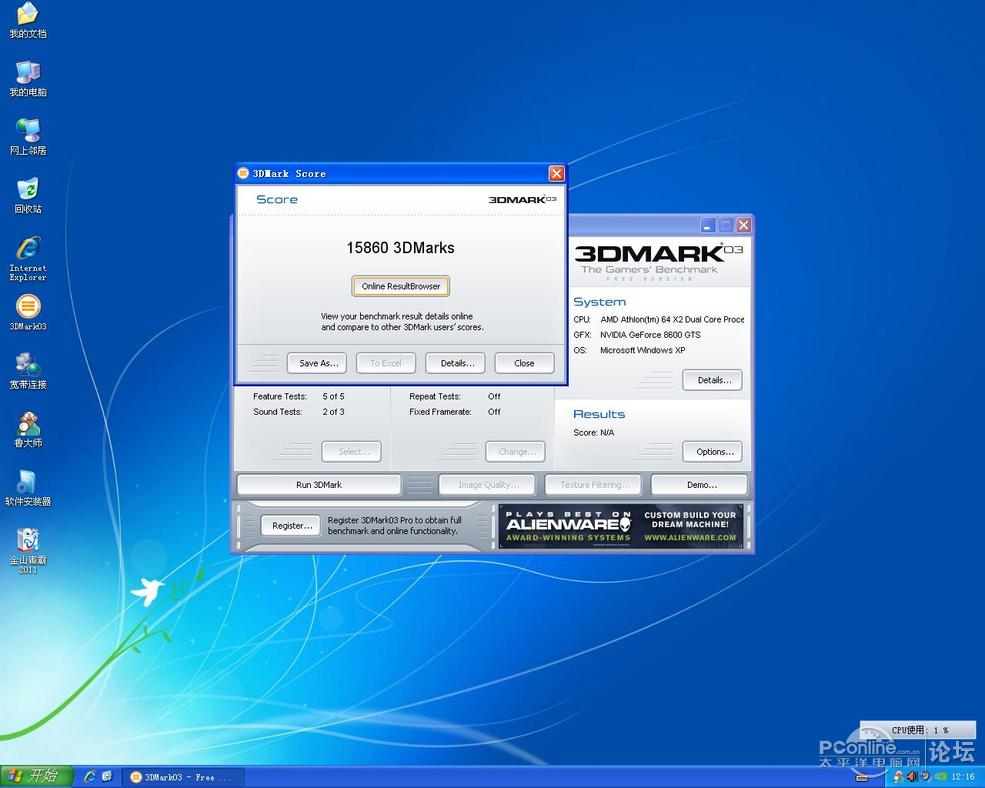
Task: Click the Change settings button
Action: tap(516, 452)
